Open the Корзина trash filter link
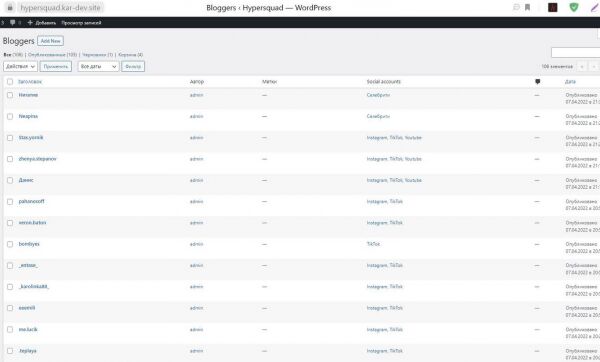Image resolution: width=600 pixels, height=362 pixels. click(130, 55)
